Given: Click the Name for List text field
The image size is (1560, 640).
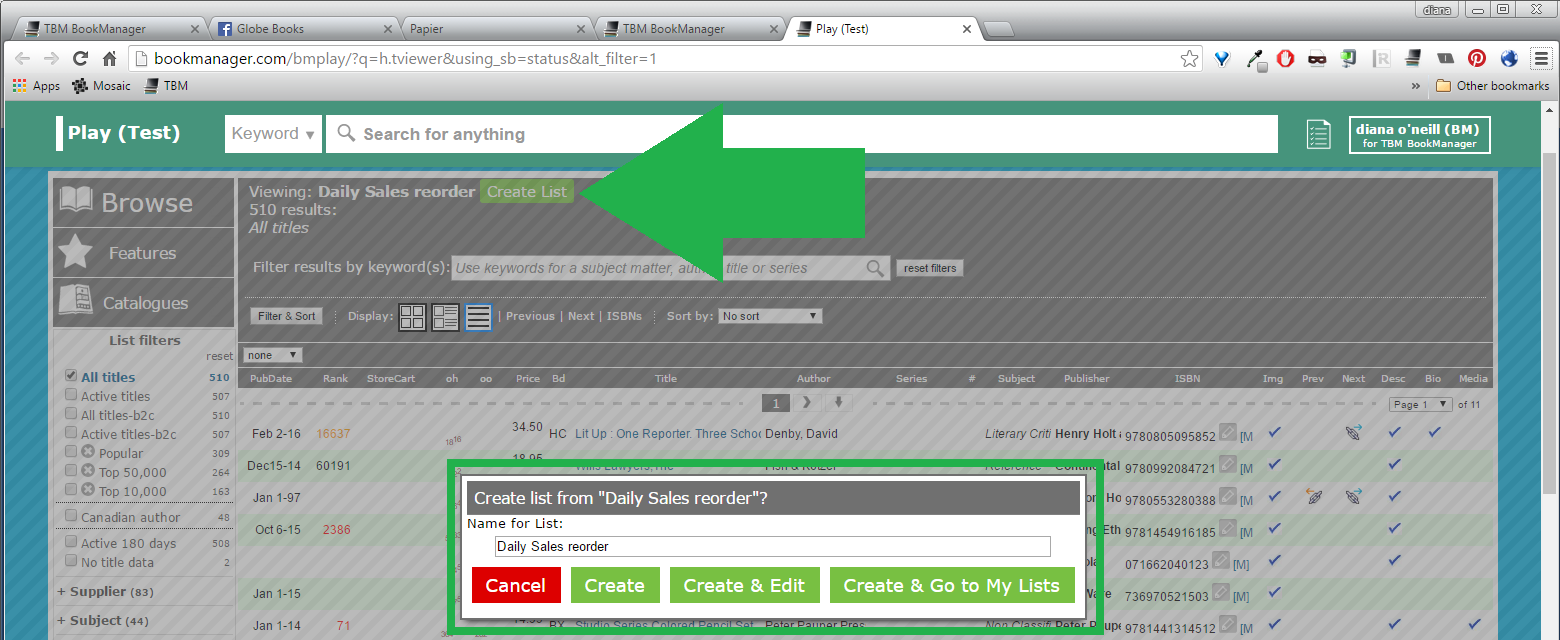Looking at the screenshot, I should (x=772, y=546).
